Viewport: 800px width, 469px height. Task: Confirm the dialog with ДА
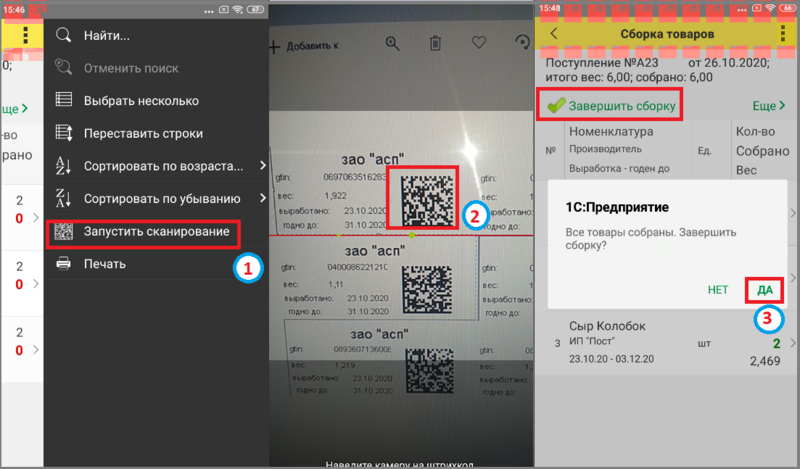[764, 290]
